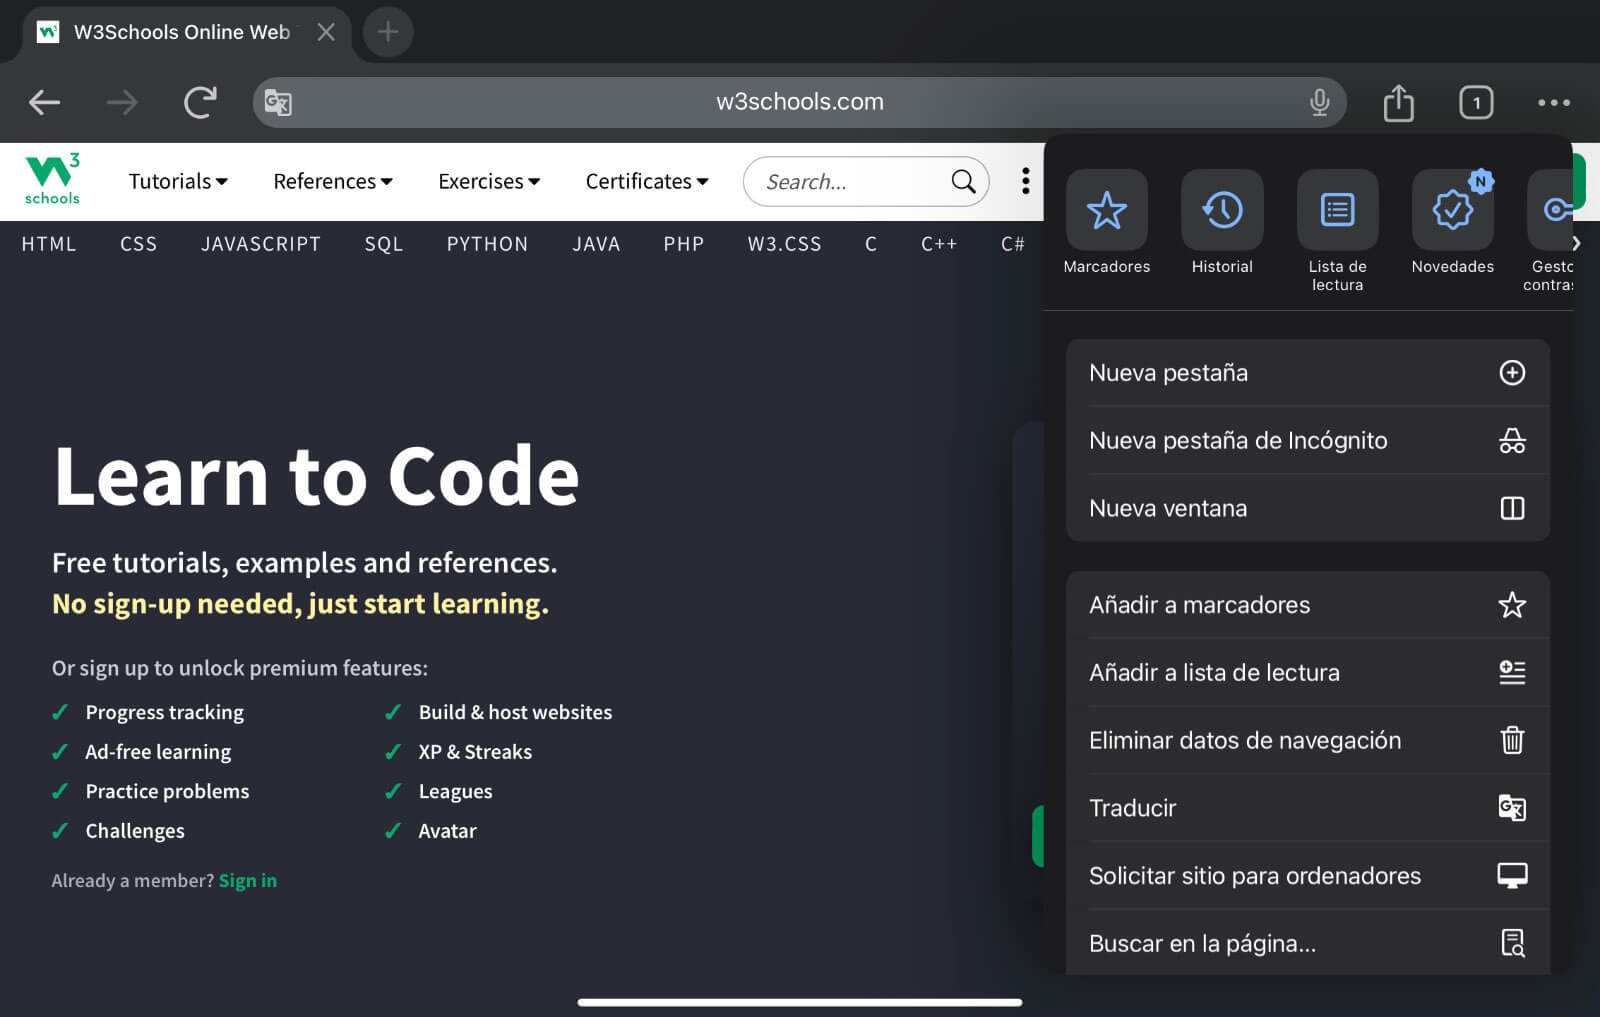
Task: Click 'Leagues' feature text
Action: point(455,791)
